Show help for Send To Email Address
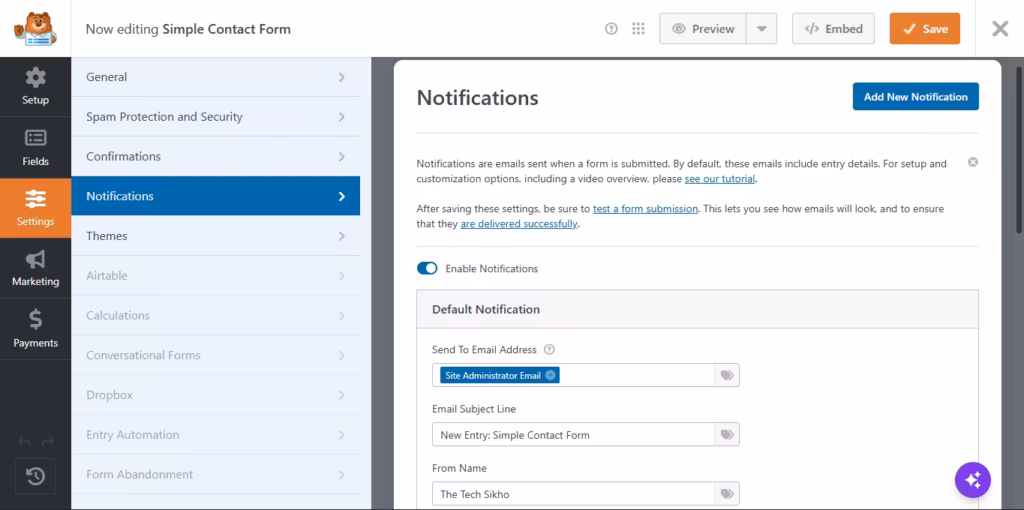 [549, 349]
